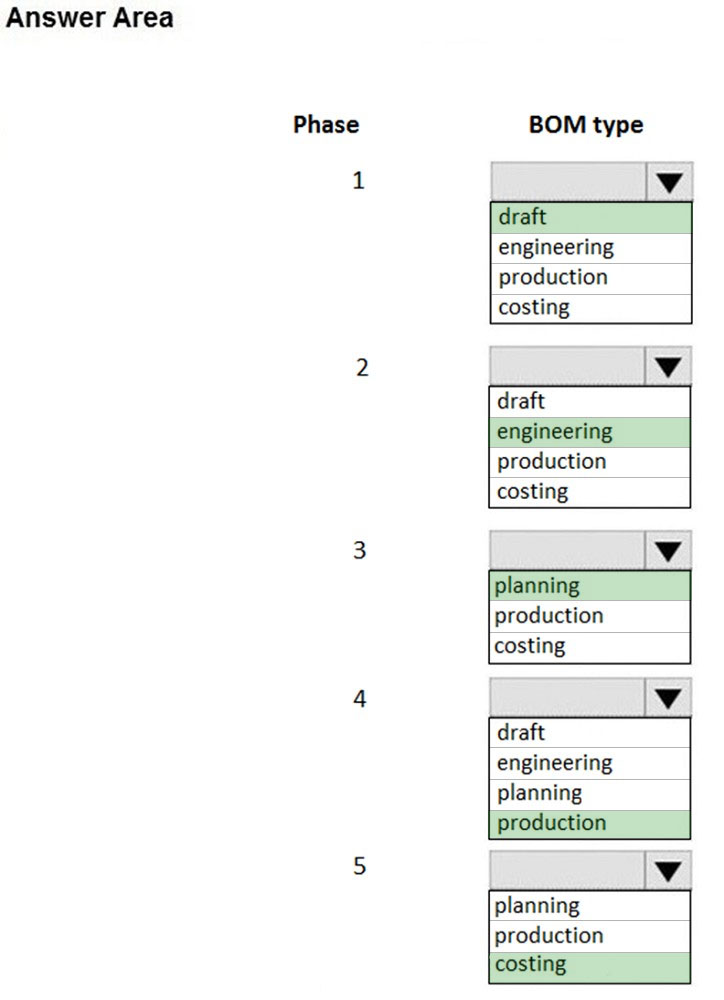The image size is (724, 1000).
Task: Pick production in Phase 1 list
Action: pyautogui.click(x=591, y=278)
